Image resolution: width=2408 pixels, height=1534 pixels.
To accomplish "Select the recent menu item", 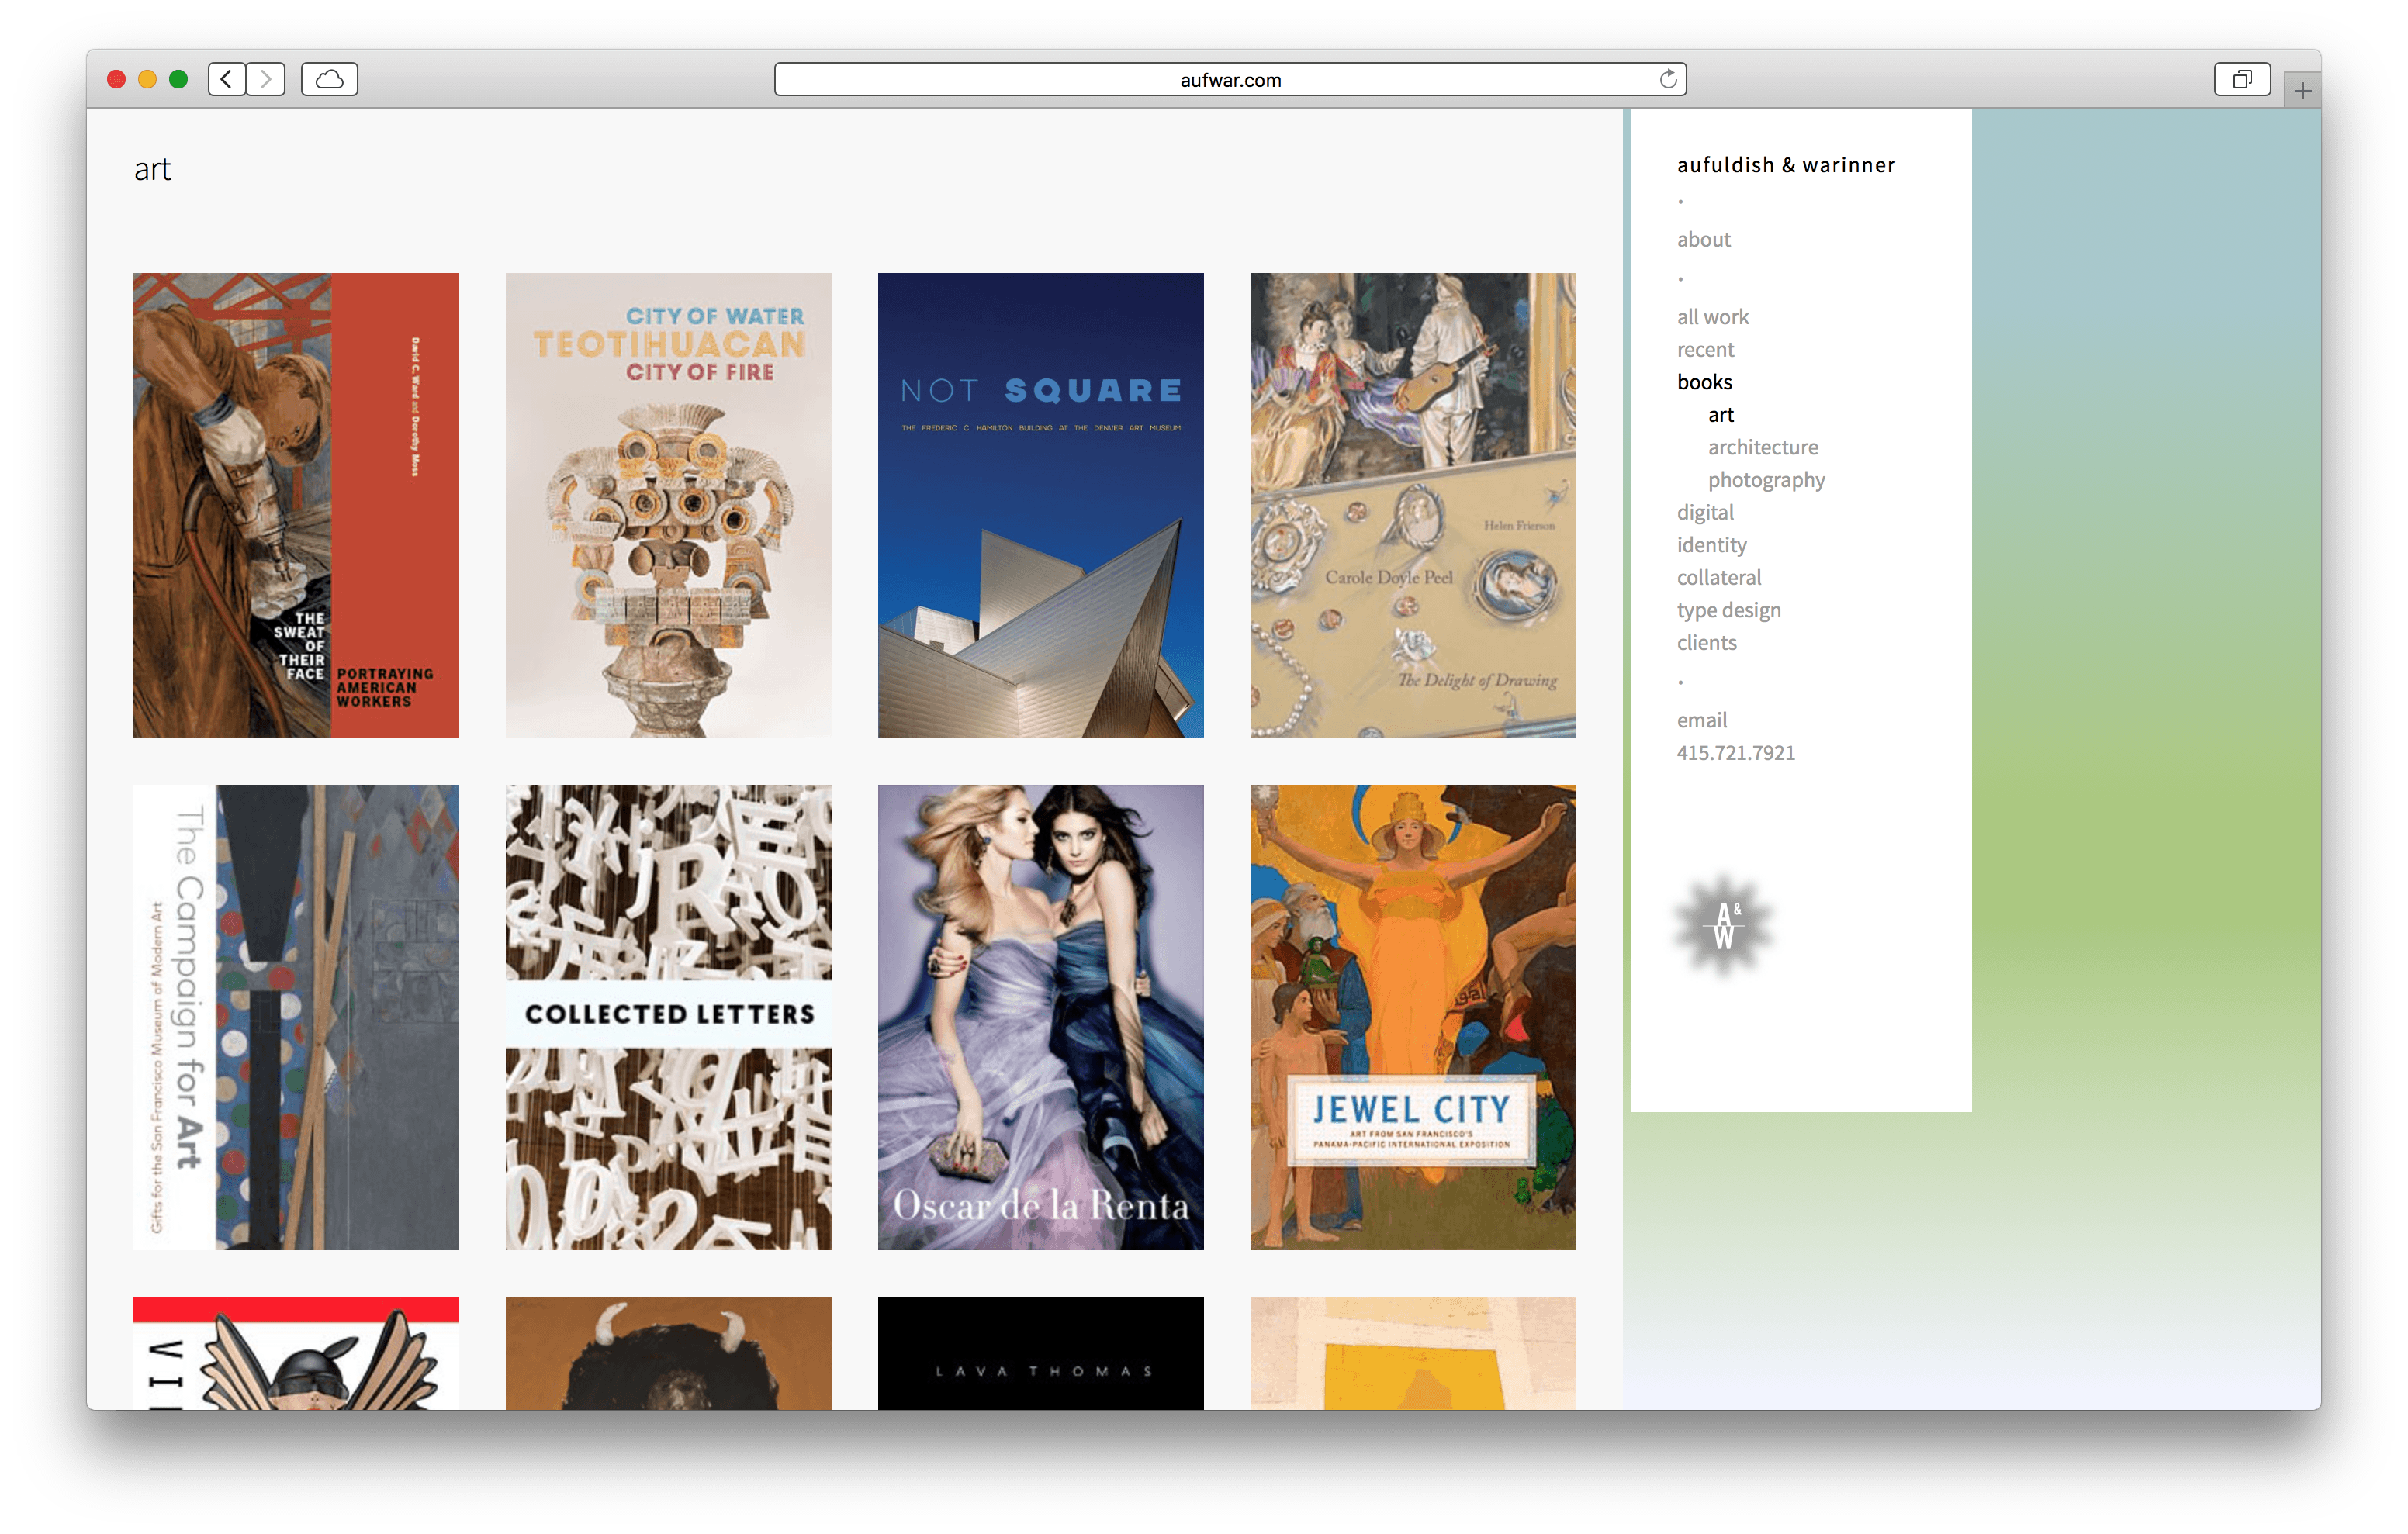I will [1705, 350].
